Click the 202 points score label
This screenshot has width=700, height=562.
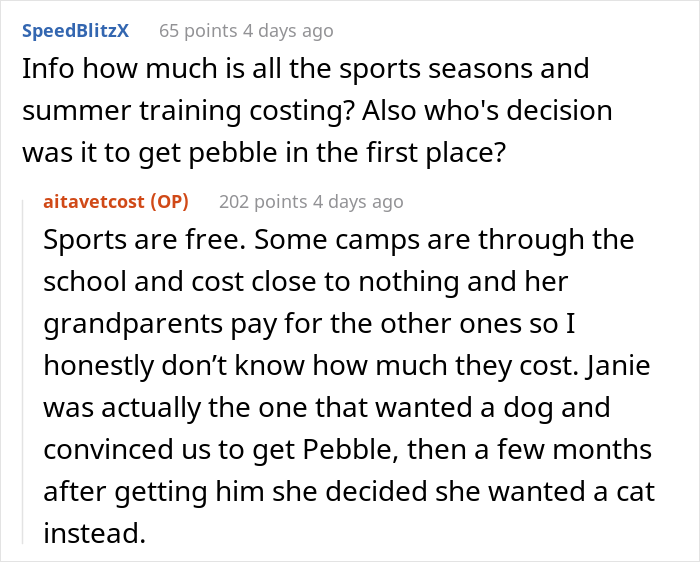pos(262,202)
